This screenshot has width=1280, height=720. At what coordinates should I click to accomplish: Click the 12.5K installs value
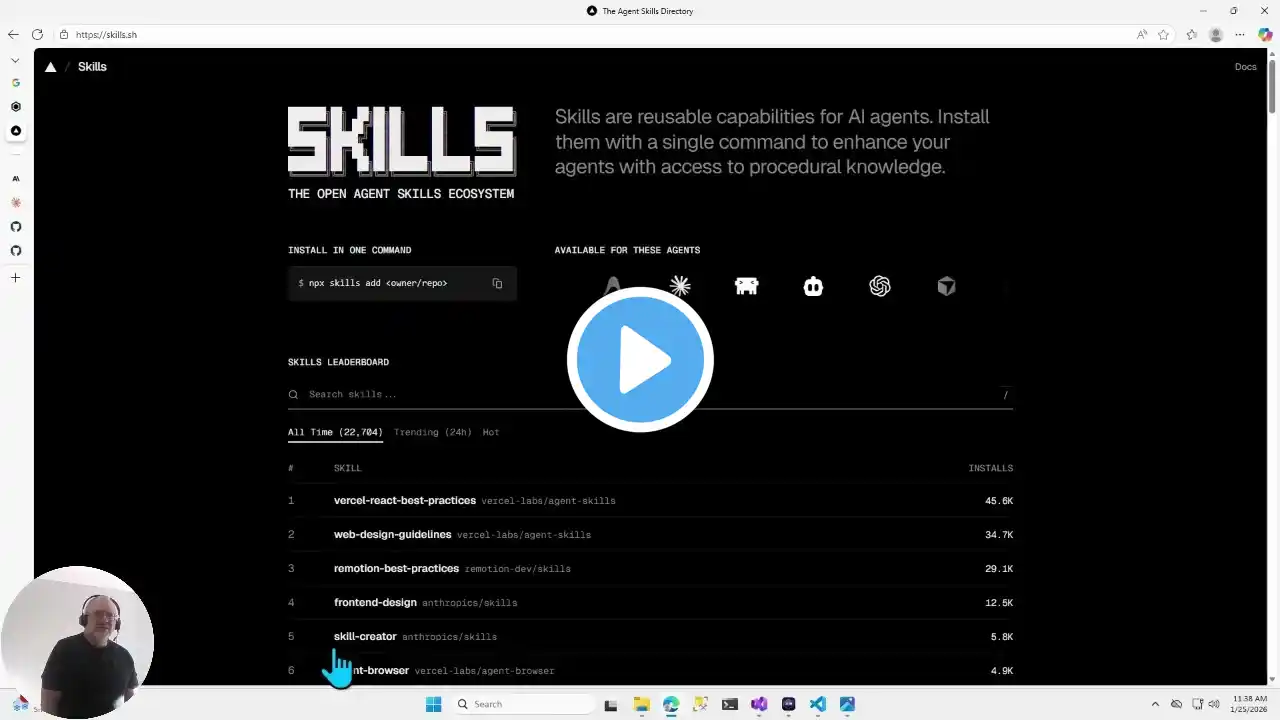coord(999,602)
